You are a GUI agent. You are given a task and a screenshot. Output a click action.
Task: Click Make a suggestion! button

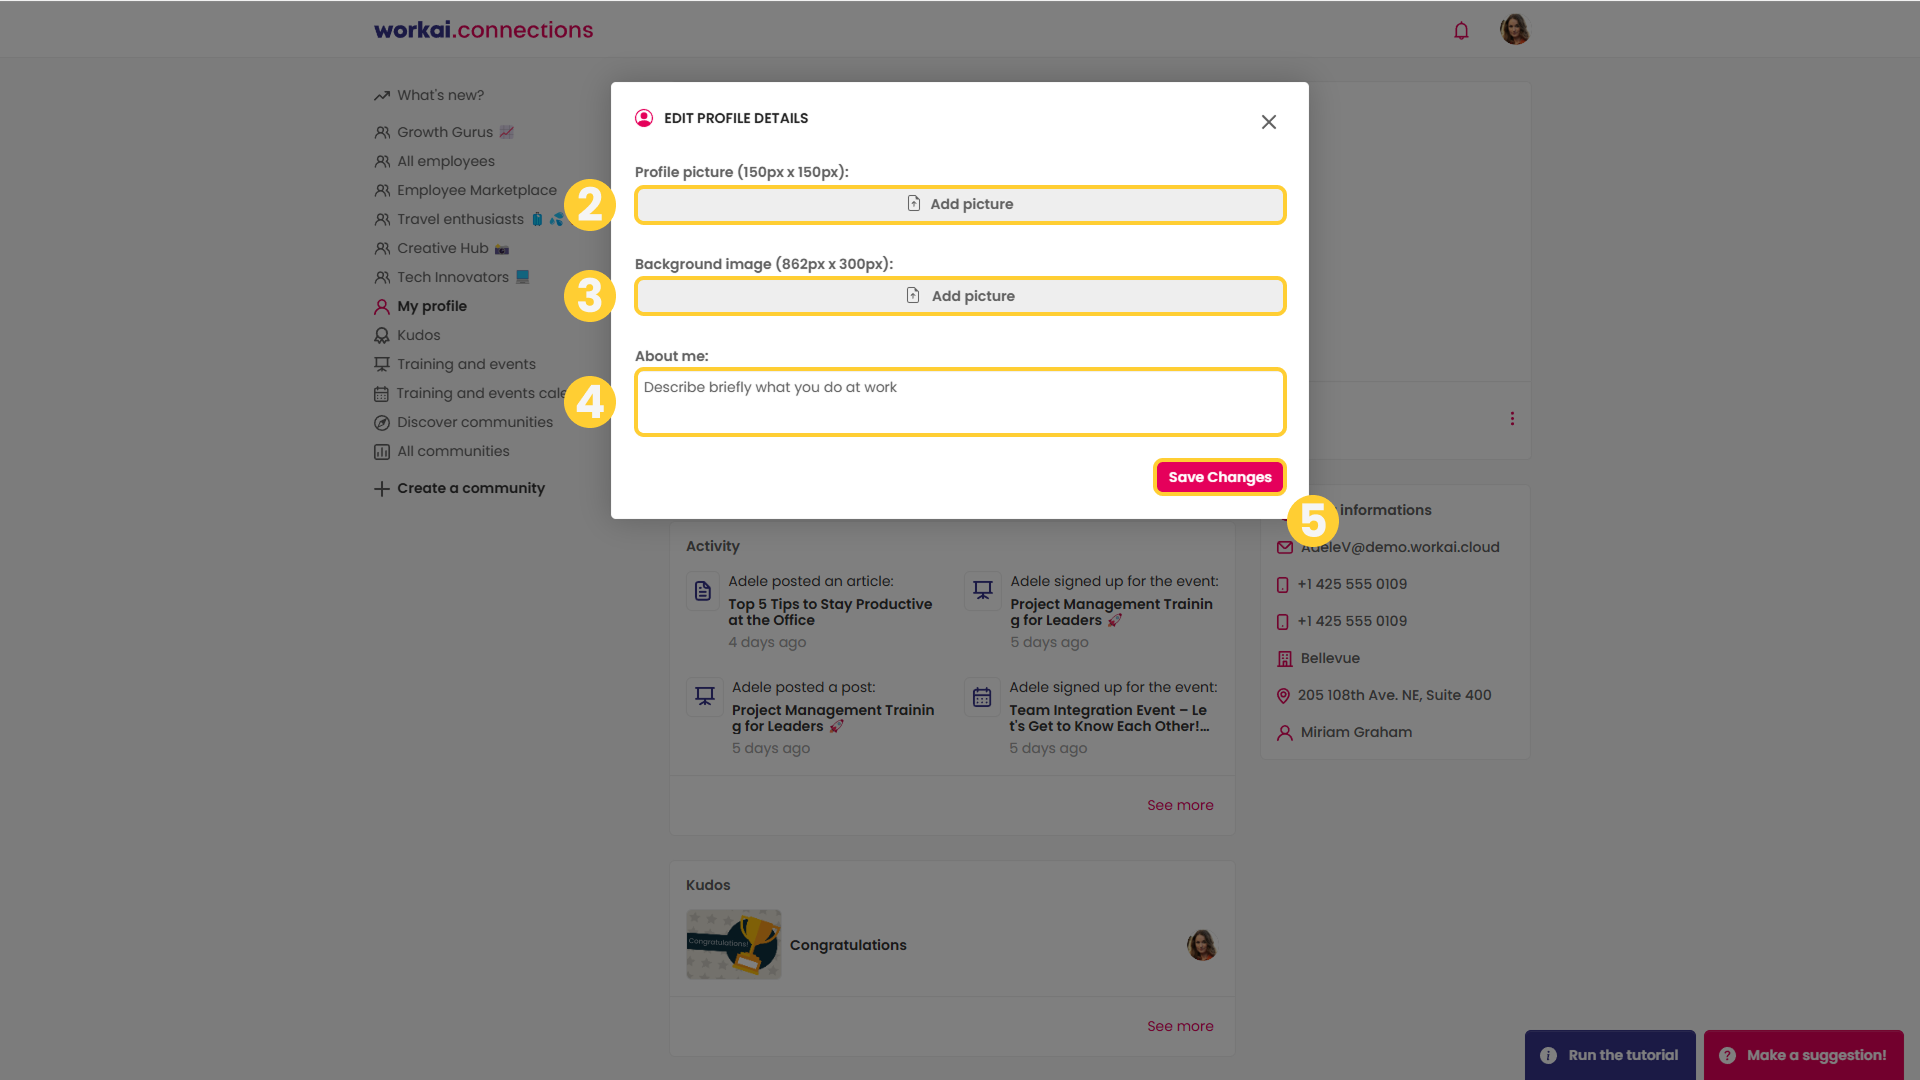[x=1803, y=1055]
